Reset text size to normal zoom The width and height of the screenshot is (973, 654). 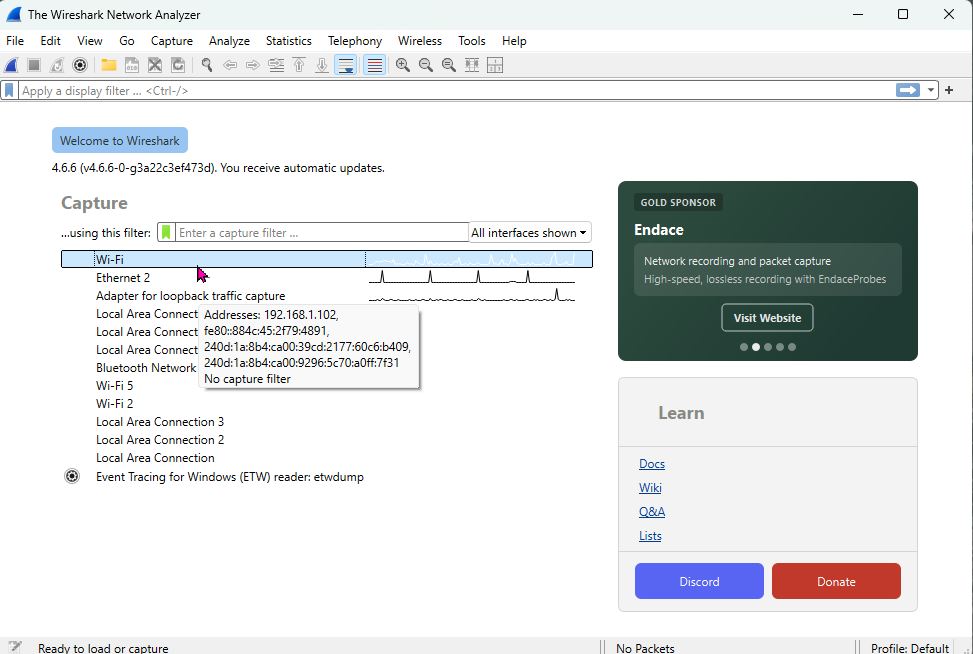click(449, 65)
